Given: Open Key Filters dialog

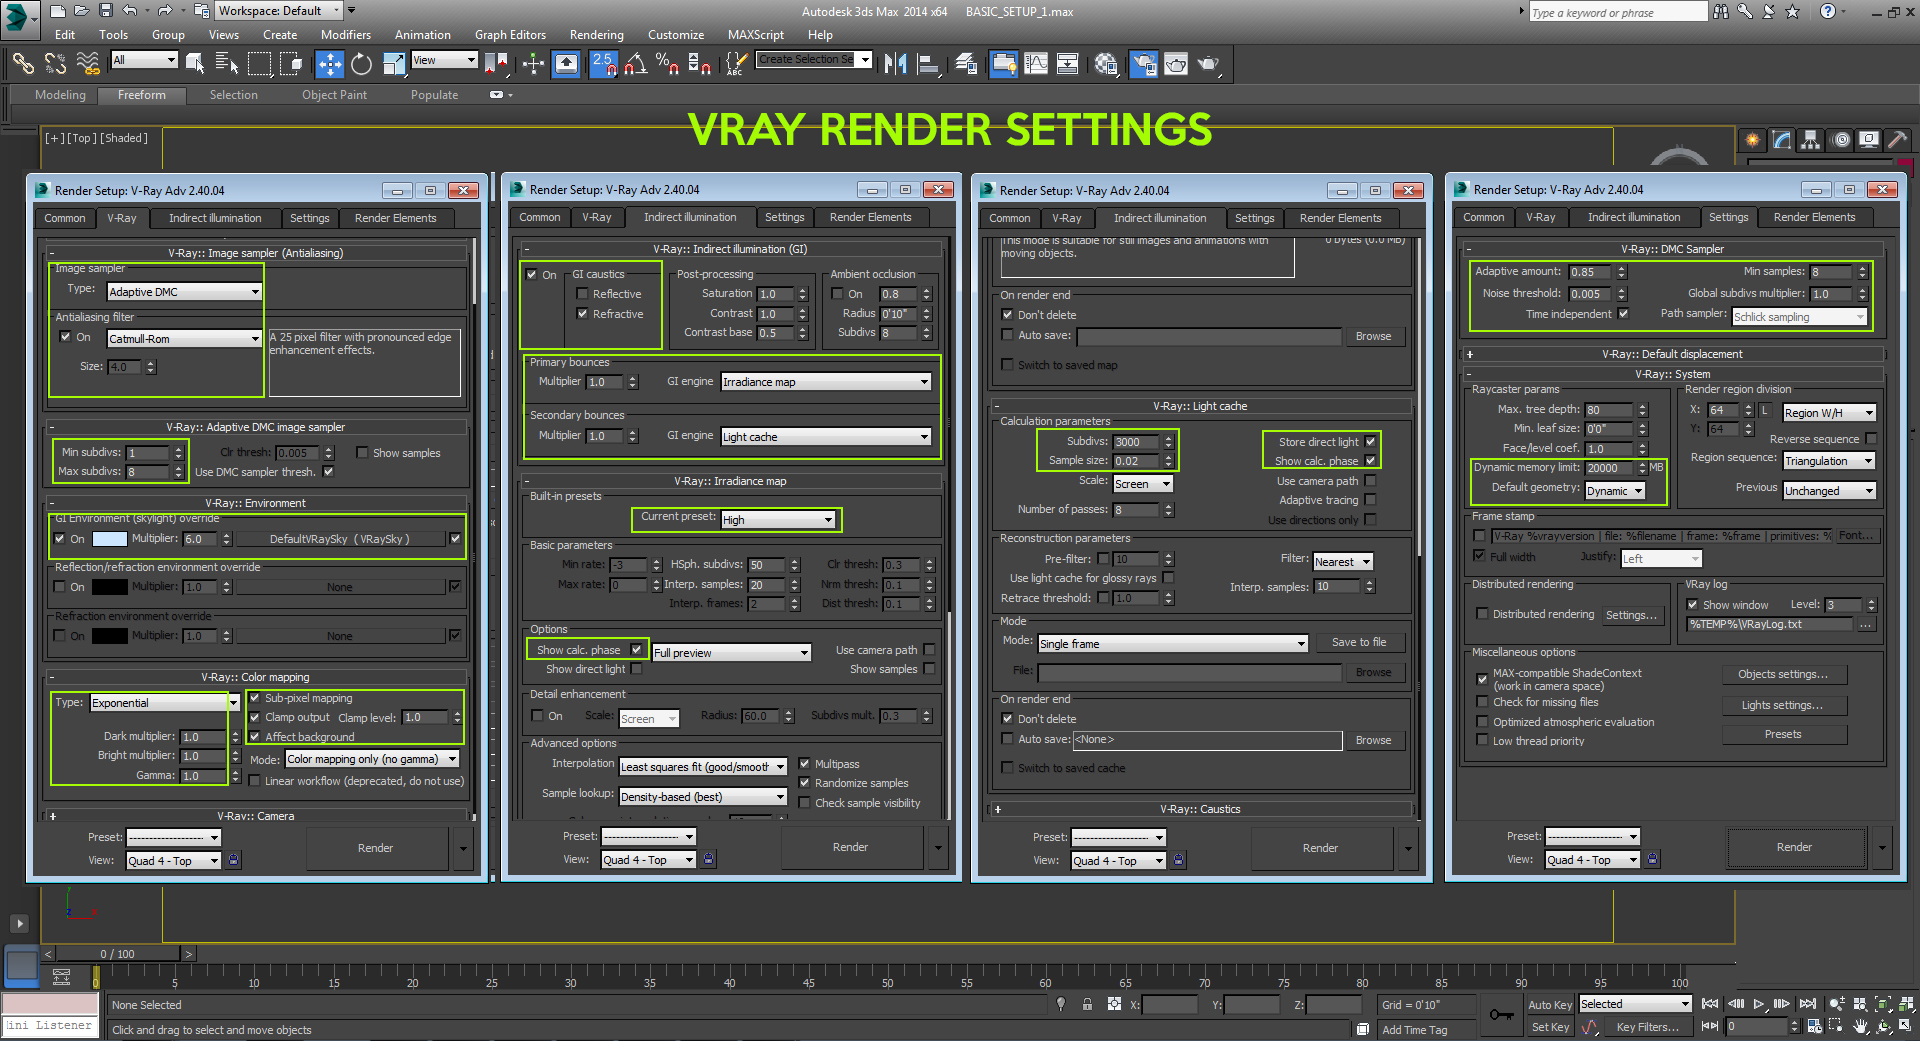Looking at the screenshot, I should point(1647,1027).
